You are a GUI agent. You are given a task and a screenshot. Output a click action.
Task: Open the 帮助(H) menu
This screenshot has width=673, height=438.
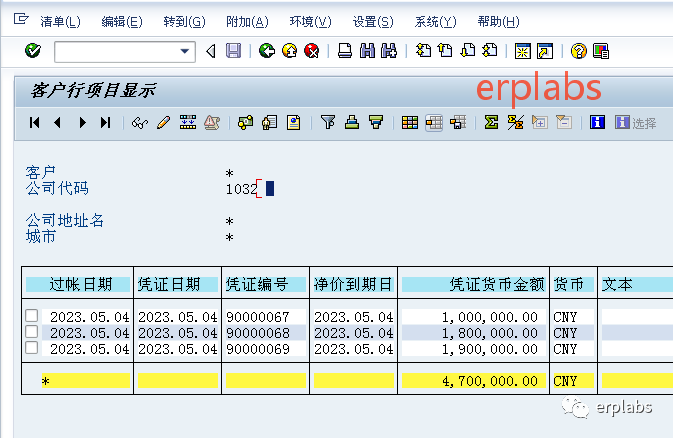click(x=498, y=21)
